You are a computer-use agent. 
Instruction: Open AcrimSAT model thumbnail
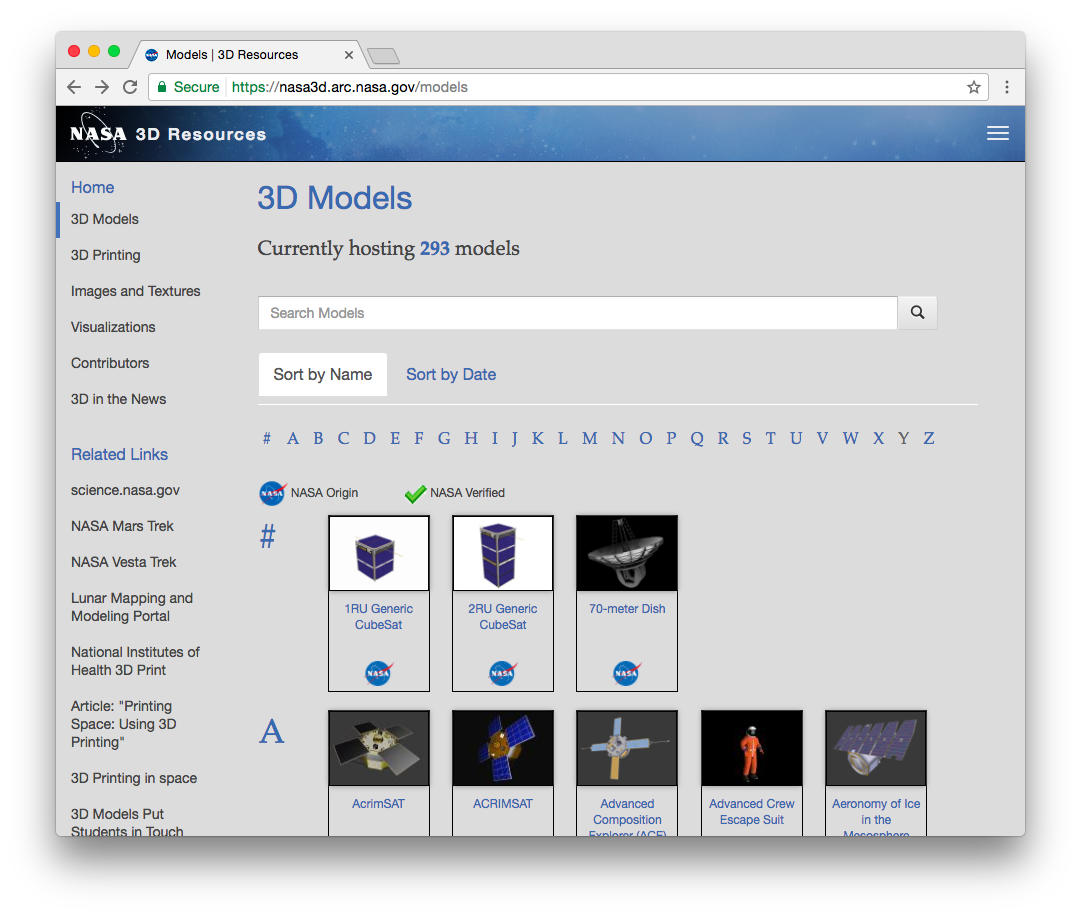378,748
